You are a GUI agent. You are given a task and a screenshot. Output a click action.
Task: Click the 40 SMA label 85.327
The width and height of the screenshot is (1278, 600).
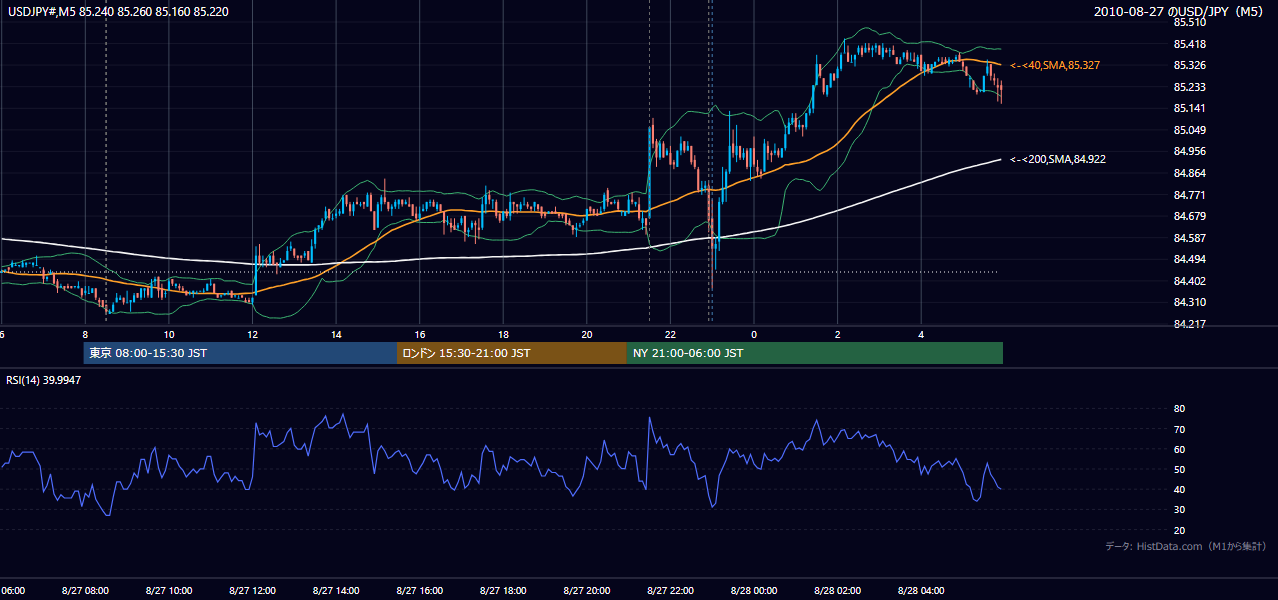coord(1056,65)
